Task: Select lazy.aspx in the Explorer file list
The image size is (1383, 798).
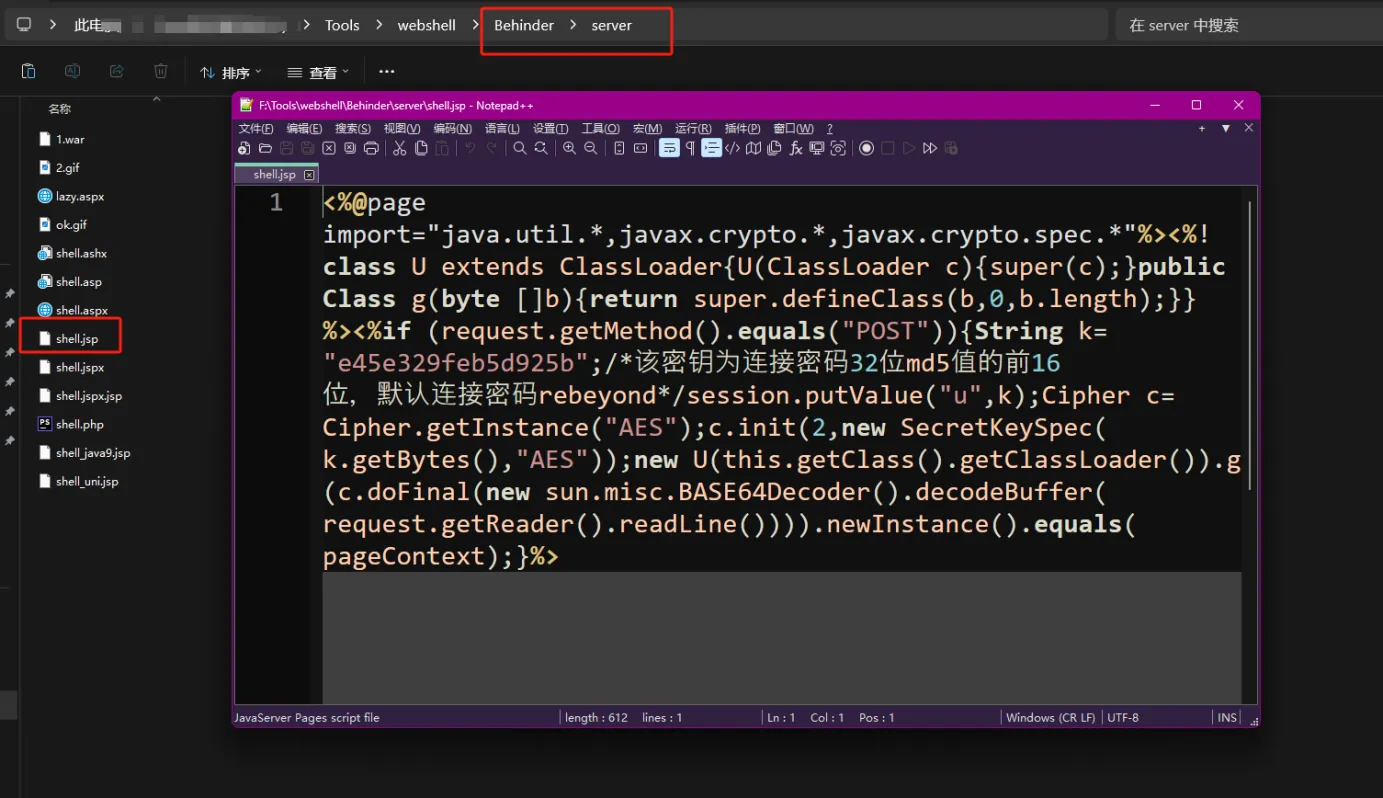Action: 71,197
